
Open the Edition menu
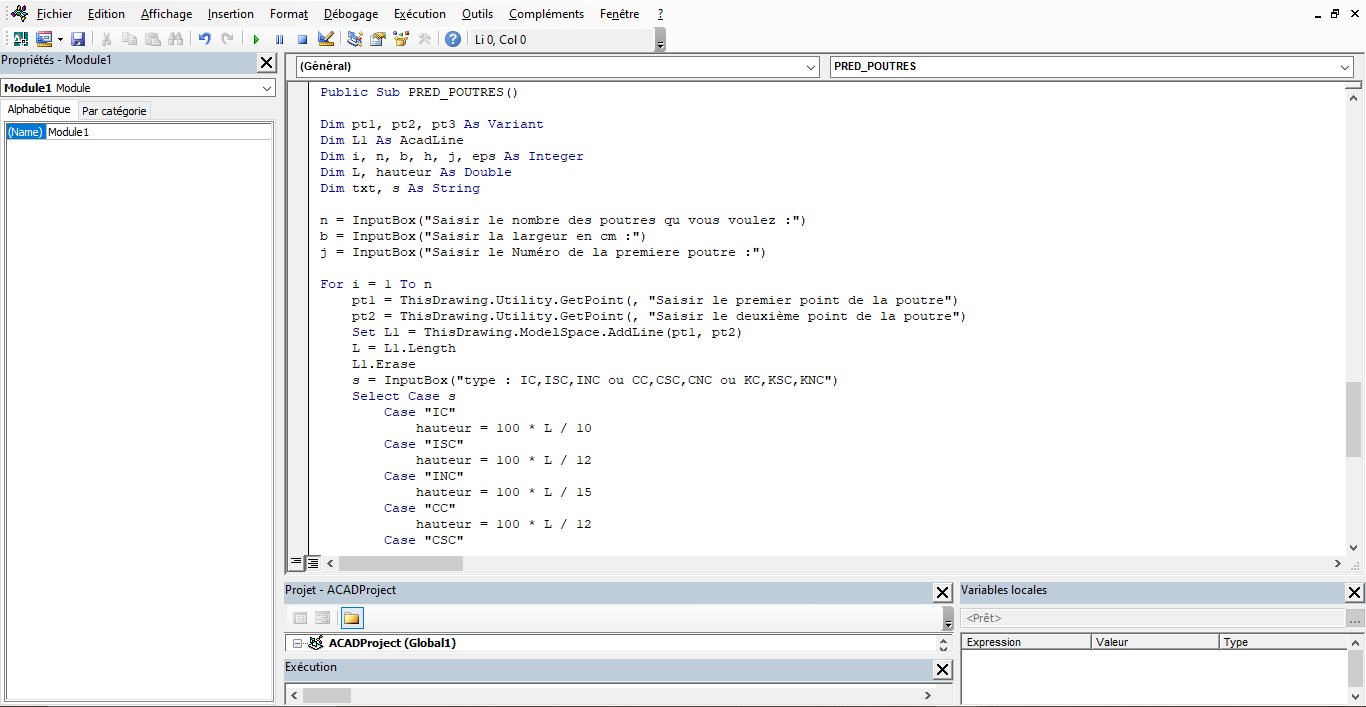(x=106, y=14)
